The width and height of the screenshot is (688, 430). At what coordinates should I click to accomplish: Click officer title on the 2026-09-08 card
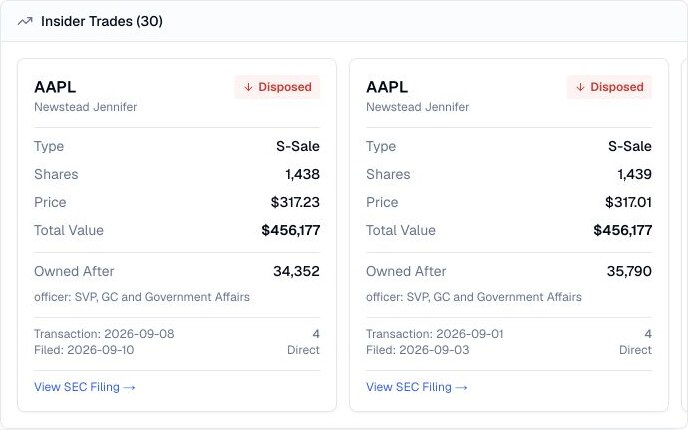[142, 297]
